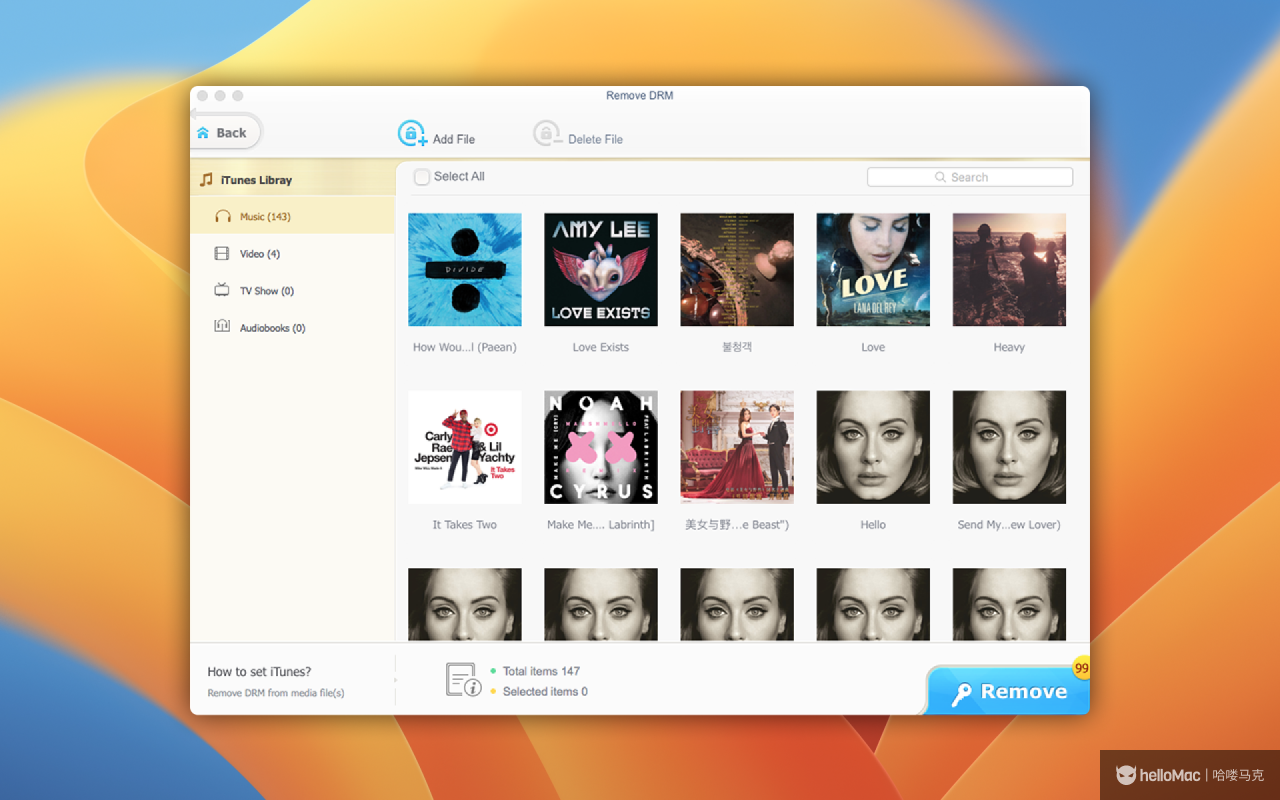Select the 불청객 album cover

pos(737,269)
